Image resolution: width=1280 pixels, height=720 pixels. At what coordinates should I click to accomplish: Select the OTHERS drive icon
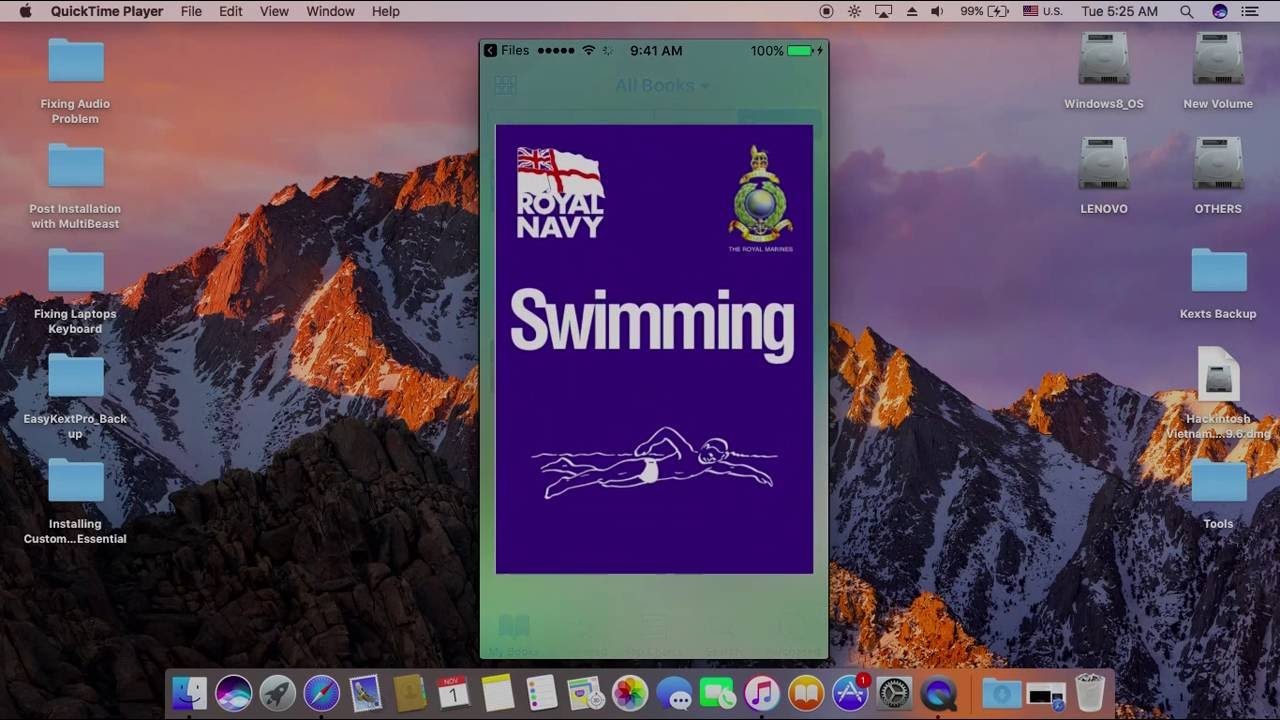[x=1218, y=177]
